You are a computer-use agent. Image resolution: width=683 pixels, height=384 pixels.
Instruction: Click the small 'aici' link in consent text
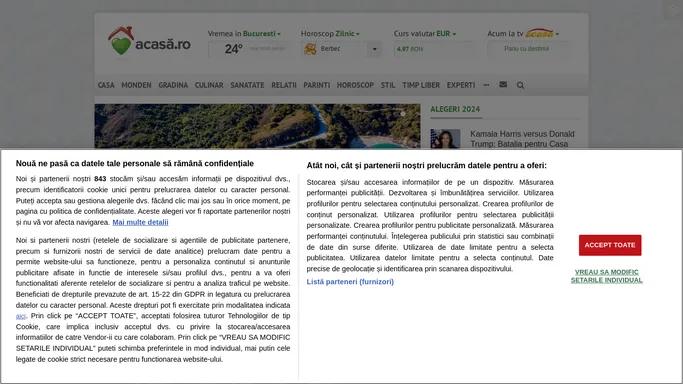tap(20, 316)
